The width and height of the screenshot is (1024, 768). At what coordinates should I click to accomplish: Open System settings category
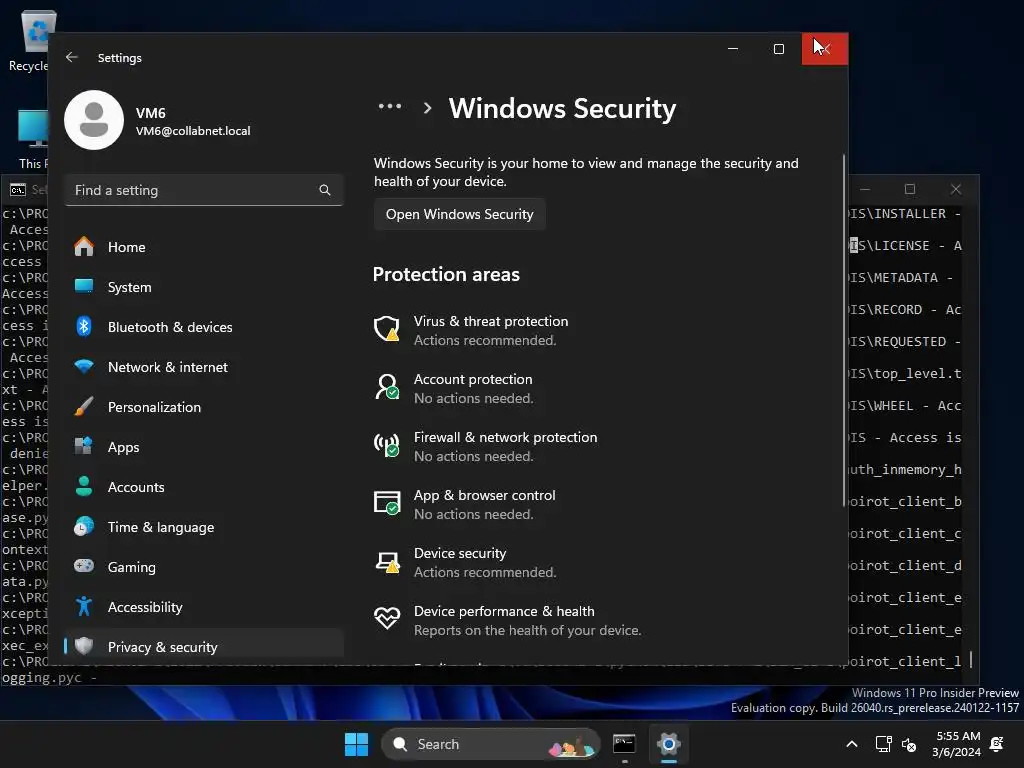pos(204,287)
